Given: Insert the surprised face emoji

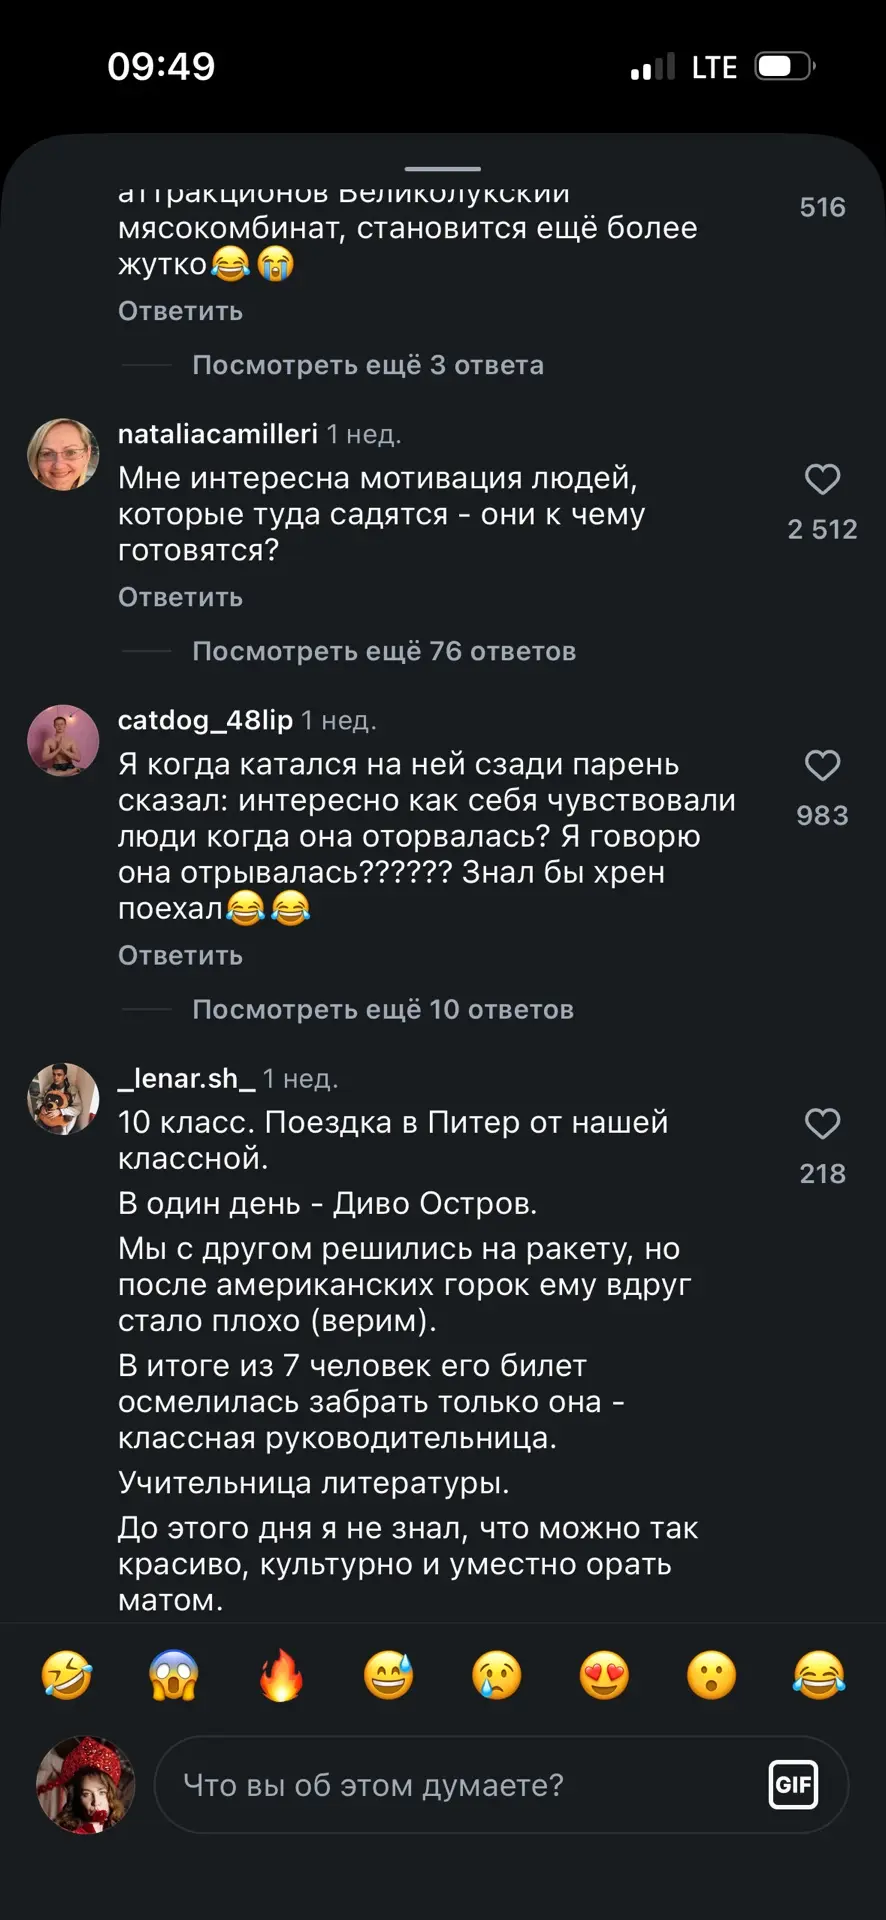Looking at the screenshot, I should 712,1675.
